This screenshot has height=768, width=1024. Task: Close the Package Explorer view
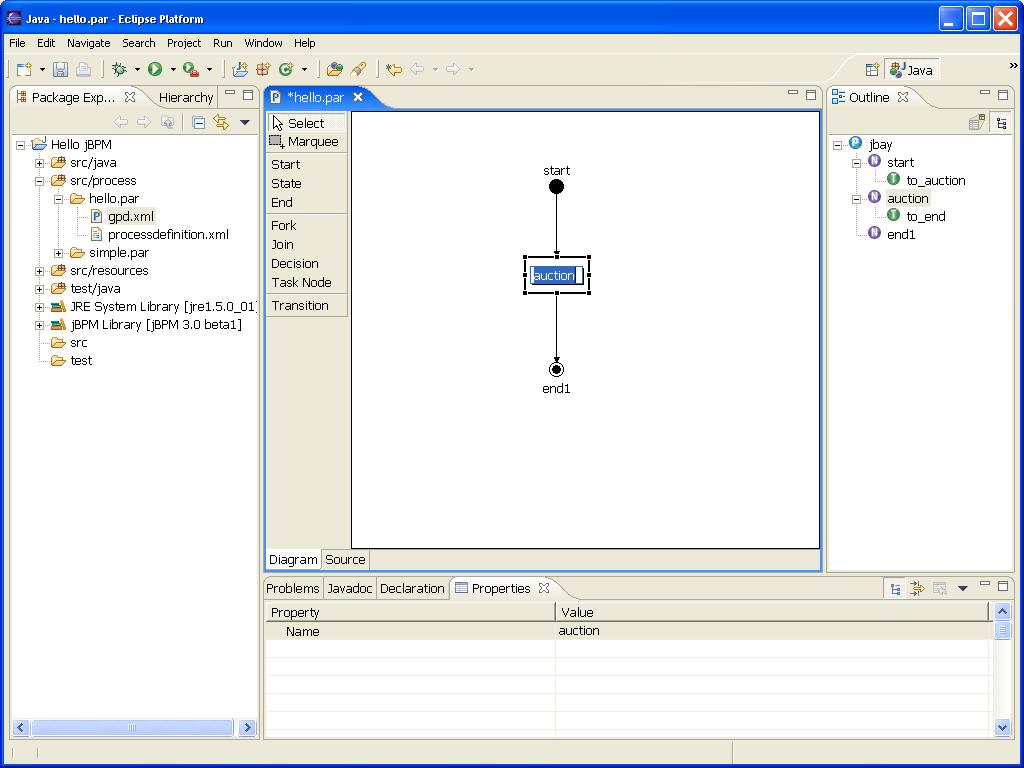click(x=130, y=97)
